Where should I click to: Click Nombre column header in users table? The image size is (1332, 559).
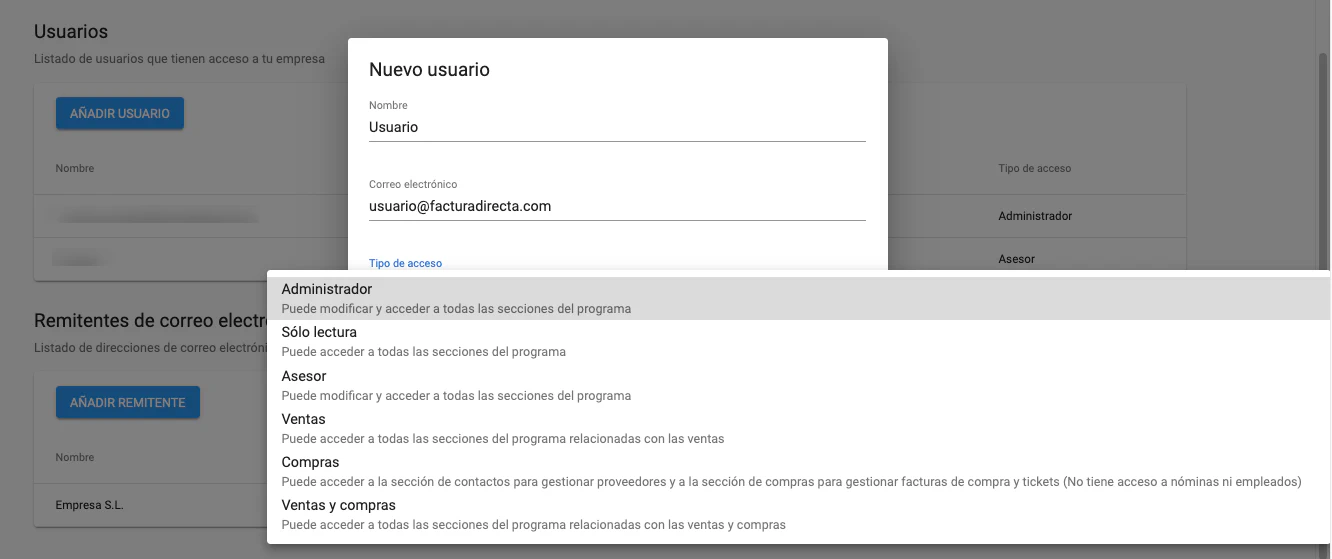tap(75, 168)
